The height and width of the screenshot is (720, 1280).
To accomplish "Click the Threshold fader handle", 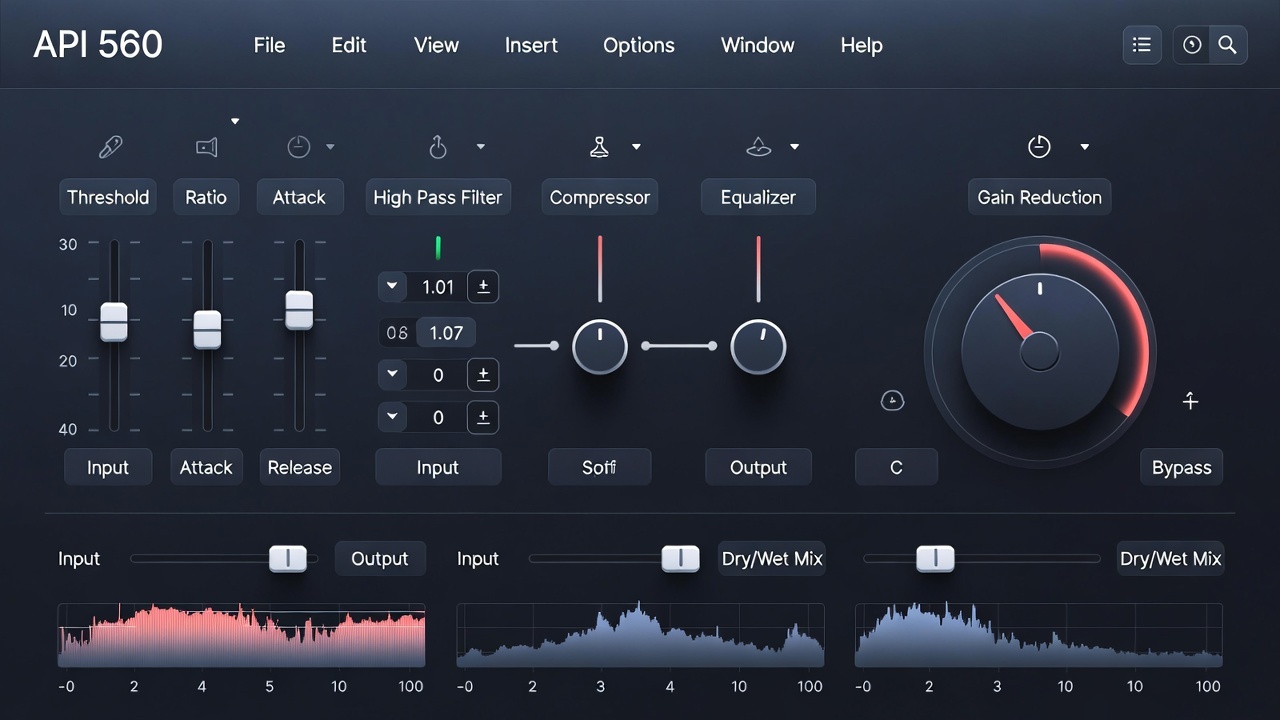I will tap(114, 322).
